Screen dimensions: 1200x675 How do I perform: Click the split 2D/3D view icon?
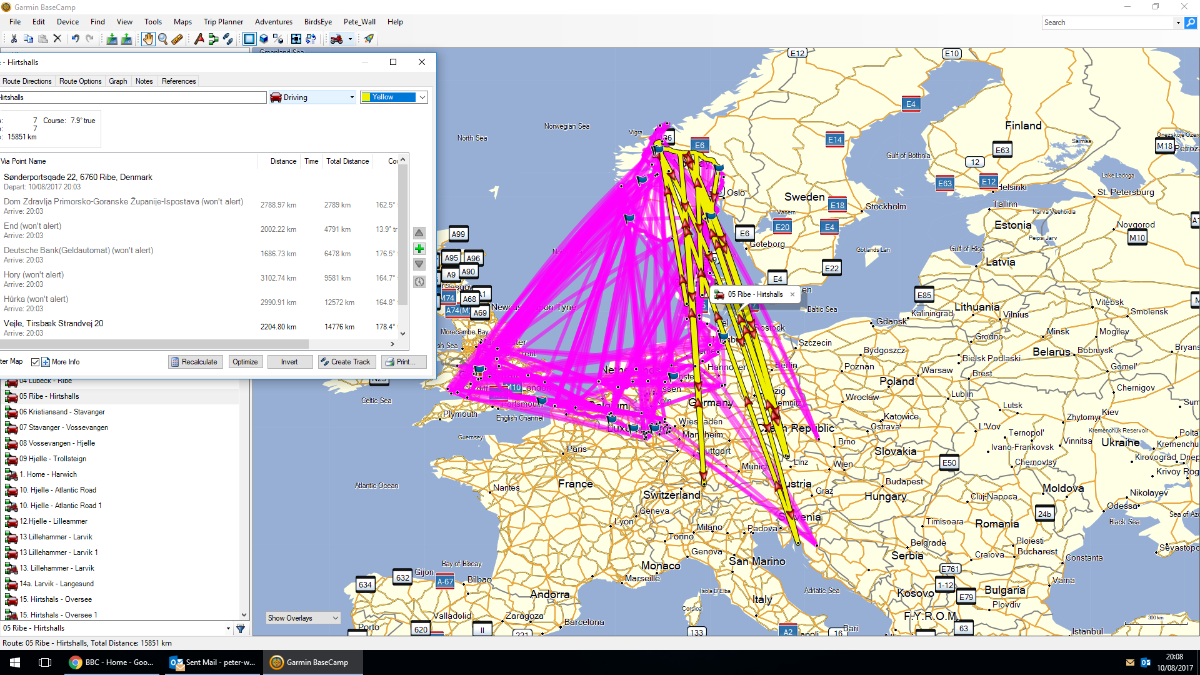pos(278,39)
